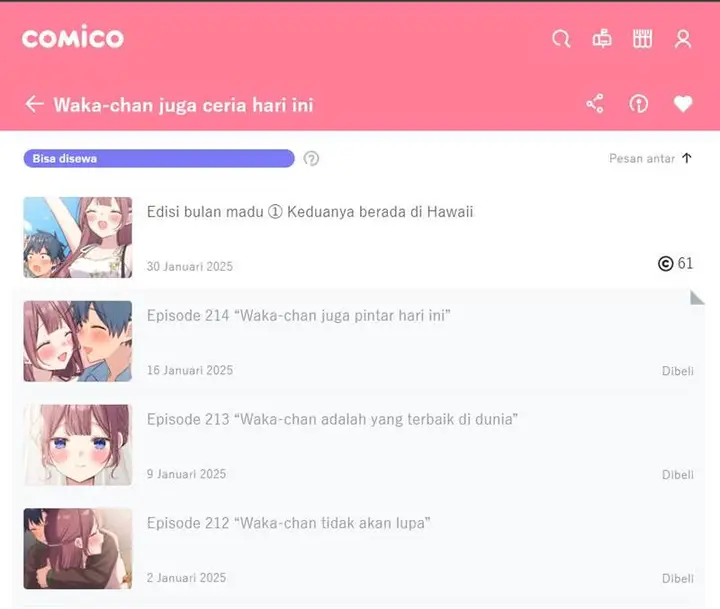Click the question mark help icon

(x=311, y=158)
